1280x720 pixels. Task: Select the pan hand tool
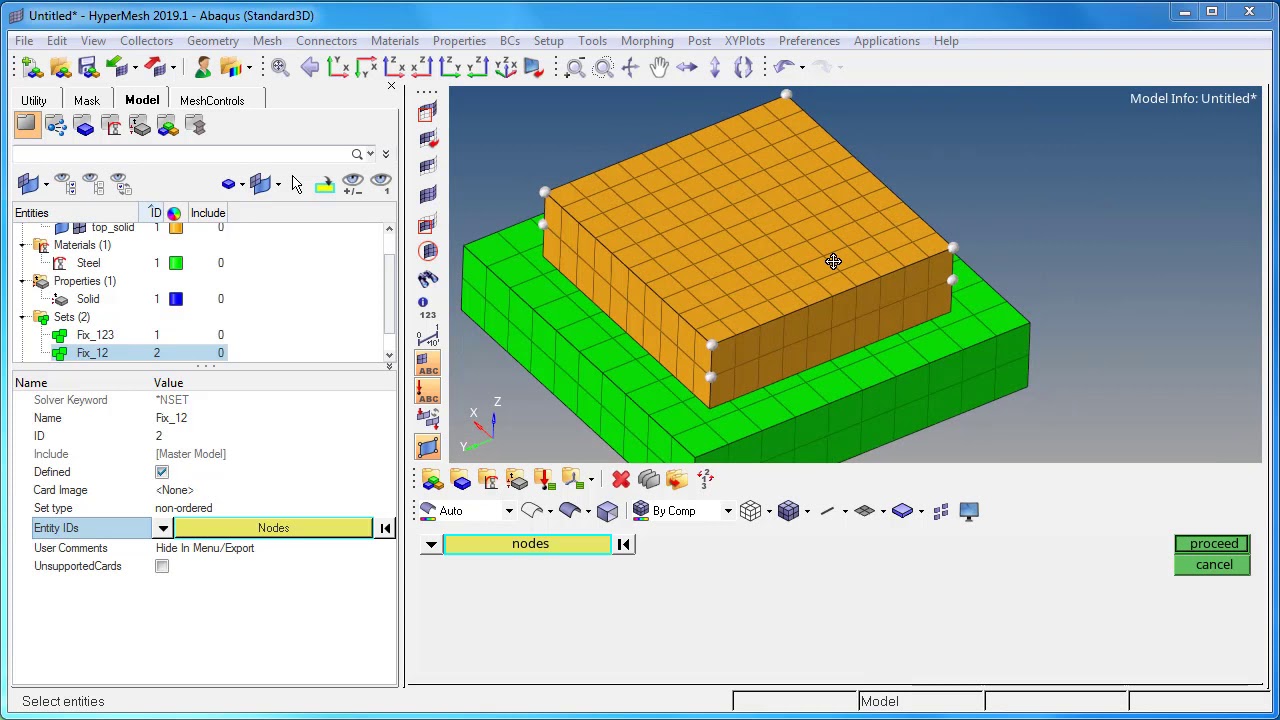pyautogui.click(x=659, y=67)
